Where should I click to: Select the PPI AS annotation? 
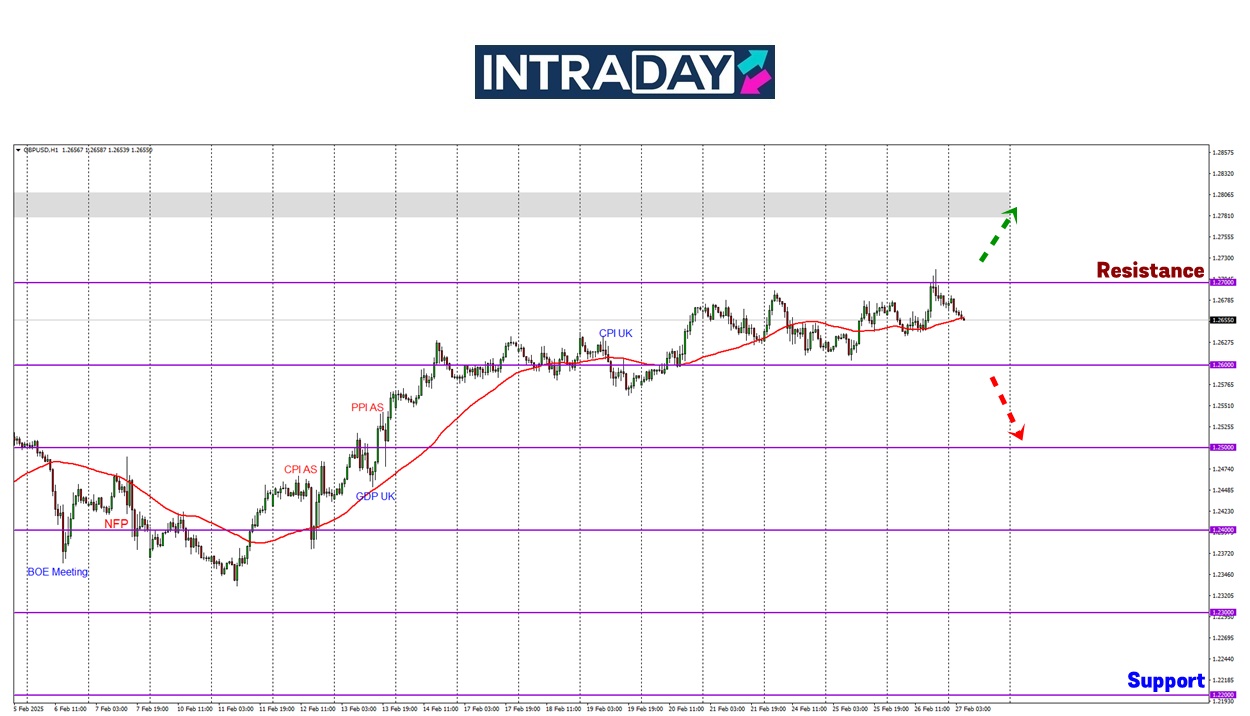tap(367, 407)
